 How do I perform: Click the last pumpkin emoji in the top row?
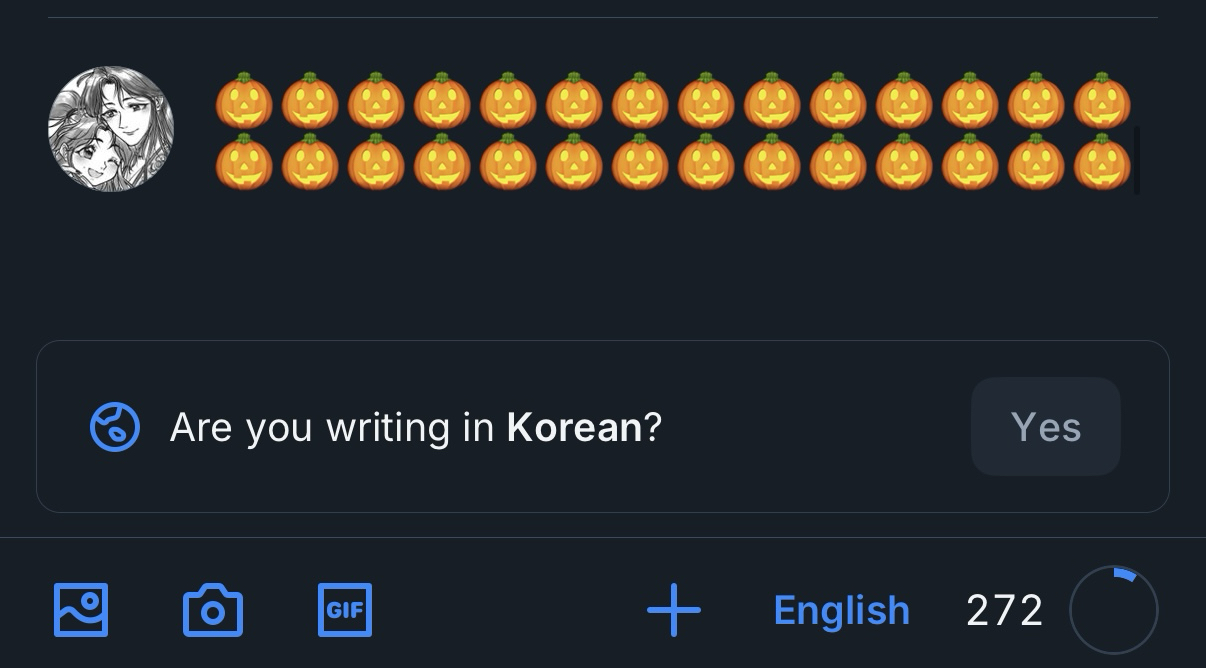click(1102, 100)
